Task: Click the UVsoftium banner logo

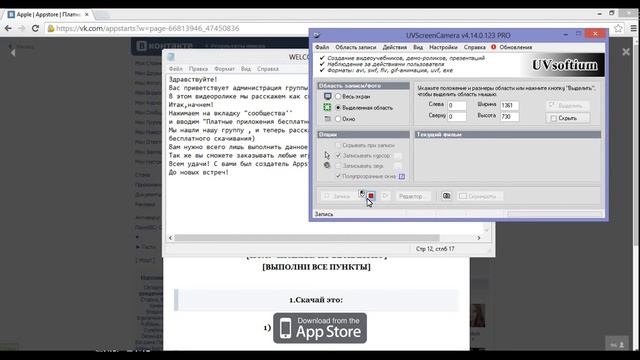Action: (x=564, y=65)
